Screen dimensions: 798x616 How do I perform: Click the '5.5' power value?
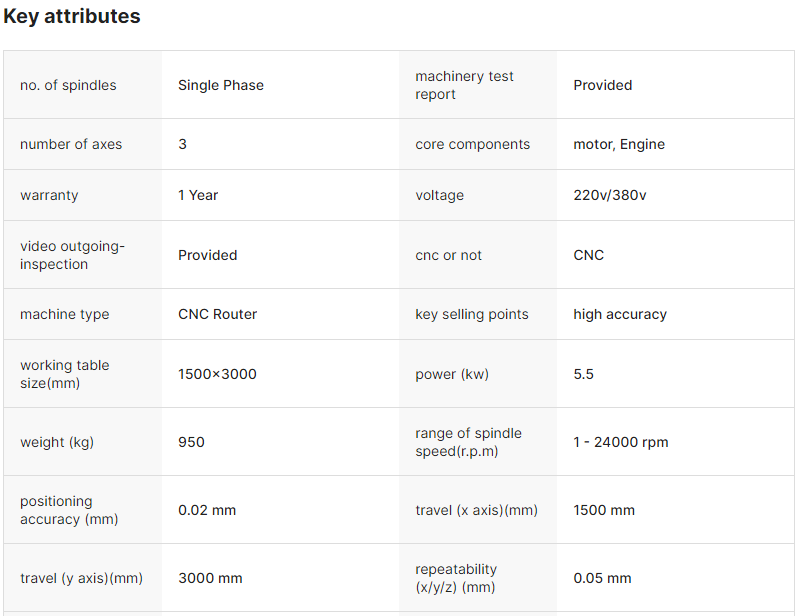(x=584, y=374)
